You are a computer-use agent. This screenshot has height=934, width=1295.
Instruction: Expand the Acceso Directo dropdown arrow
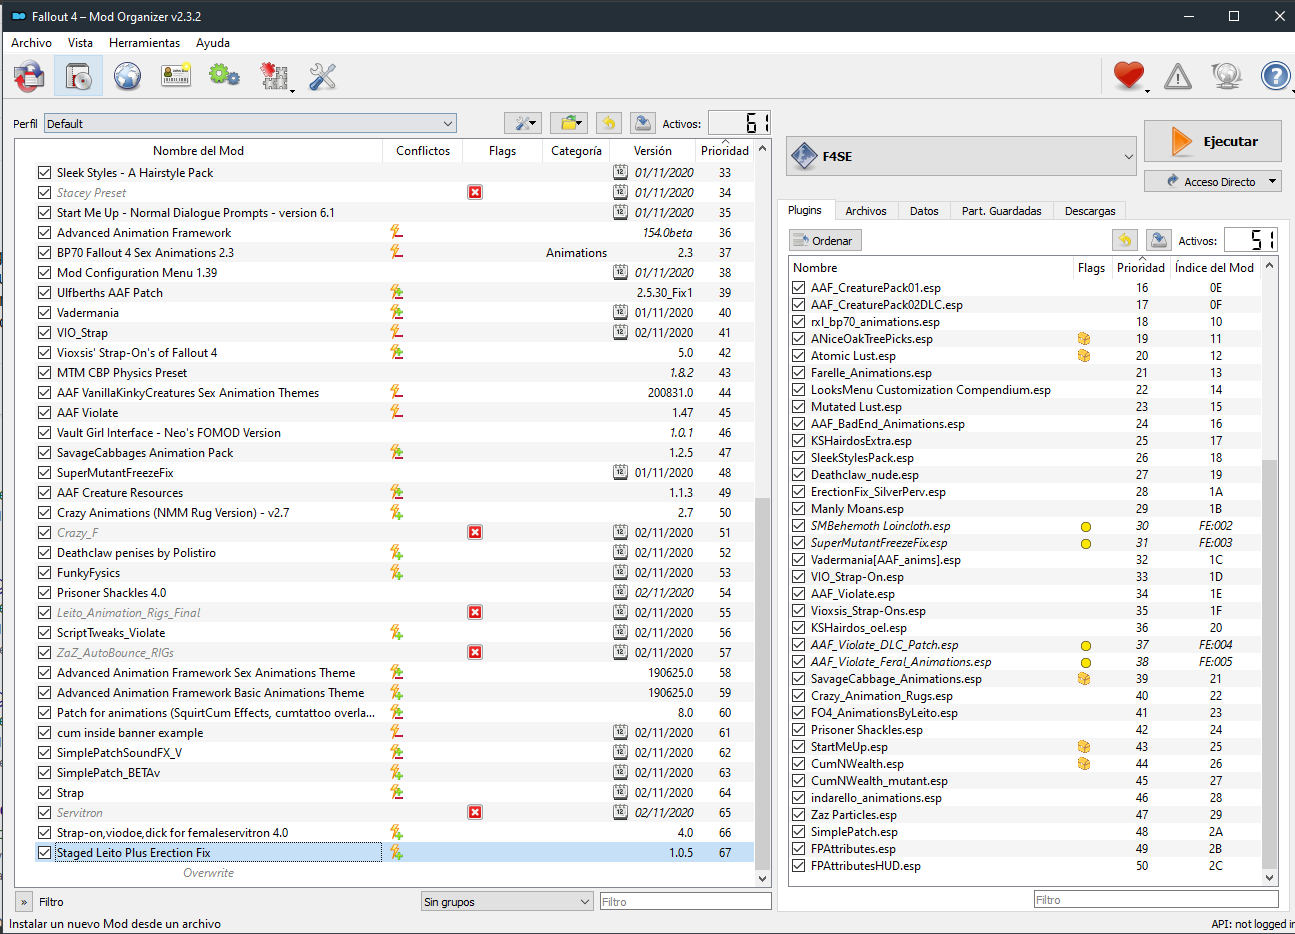1273,181
